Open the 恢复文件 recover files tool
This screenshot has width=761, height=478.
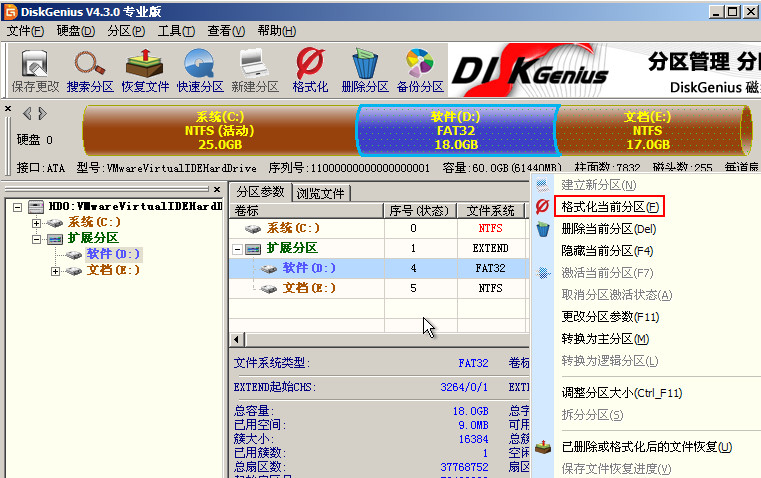click(x=145, y=71)
